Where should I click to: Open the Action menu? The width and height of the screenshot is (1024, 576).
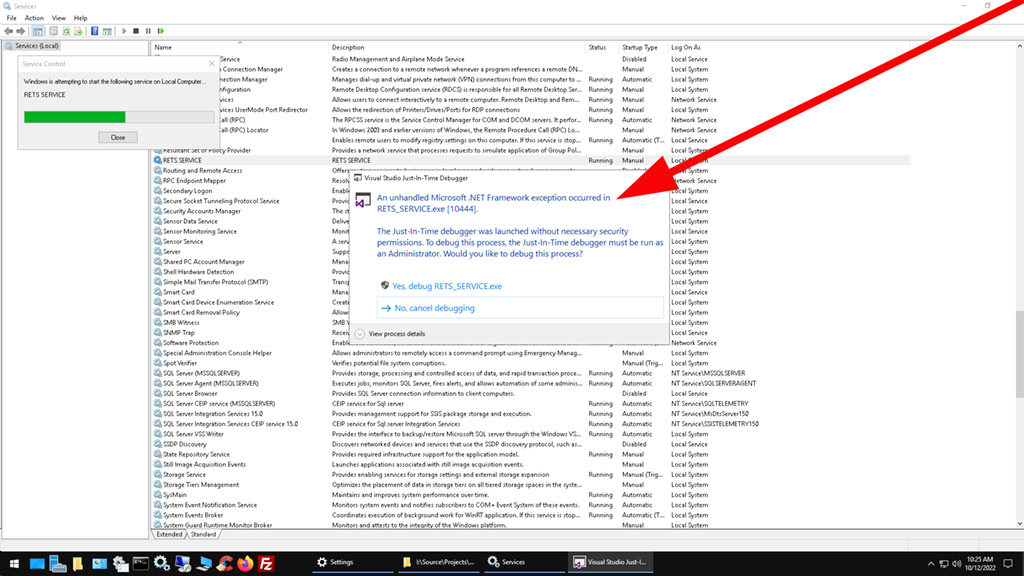34,18
